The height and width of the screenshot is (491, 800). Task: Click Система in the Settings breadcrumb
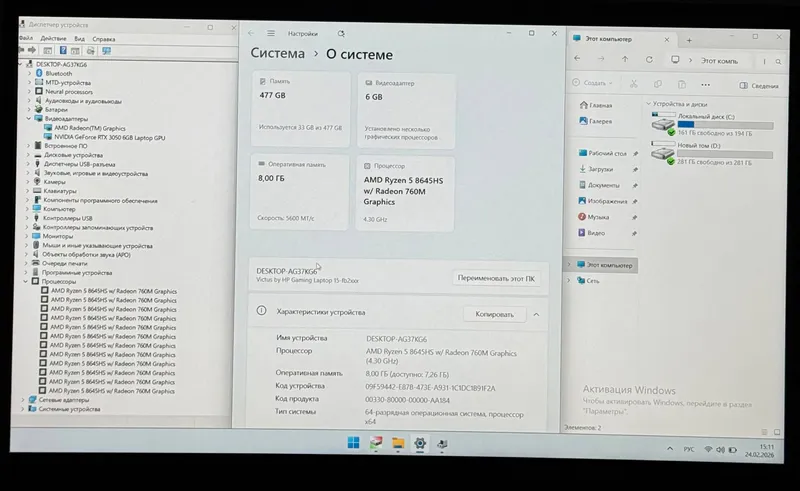coord(278,53)
